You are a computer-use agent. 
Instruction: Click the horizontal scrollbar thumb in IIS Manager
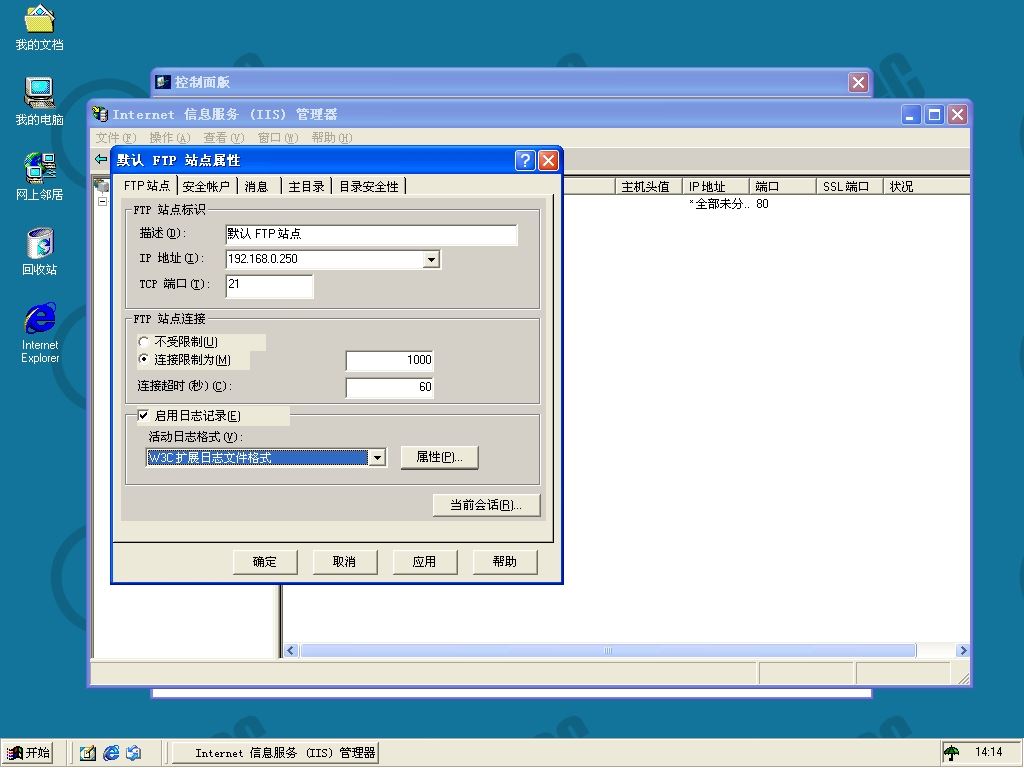608,650
